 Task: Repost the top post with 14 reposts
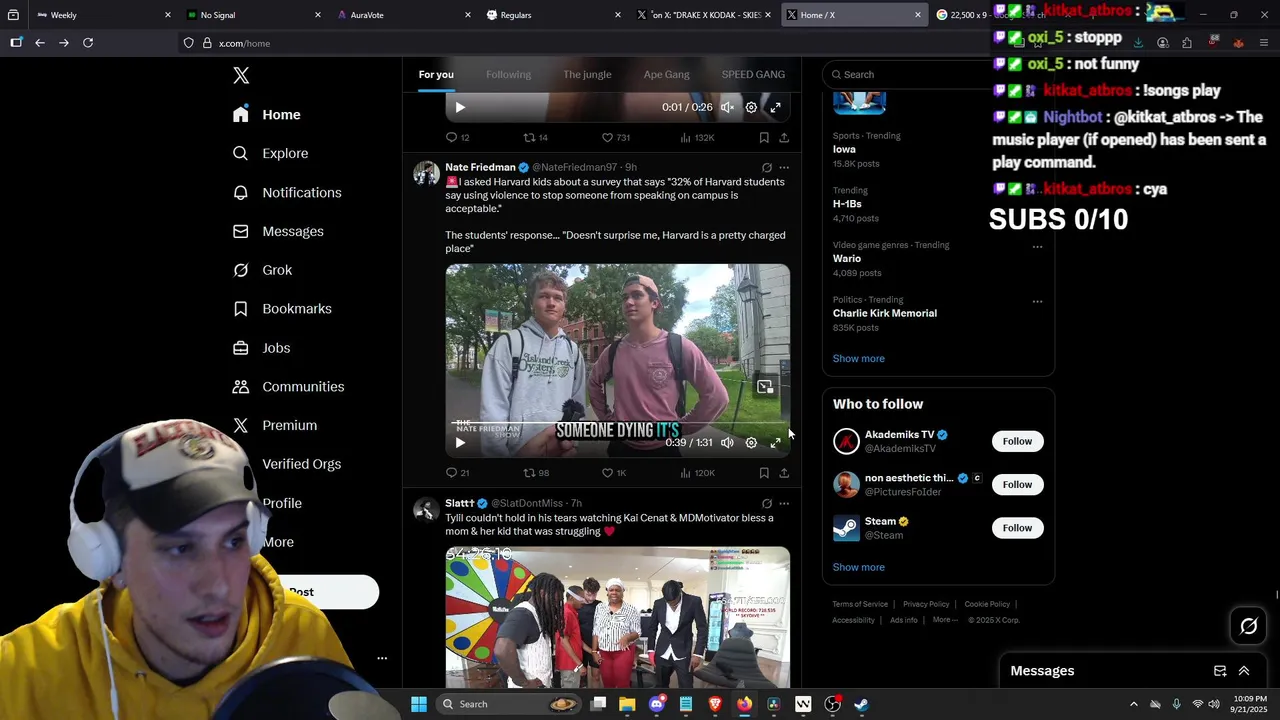(535, 138)
